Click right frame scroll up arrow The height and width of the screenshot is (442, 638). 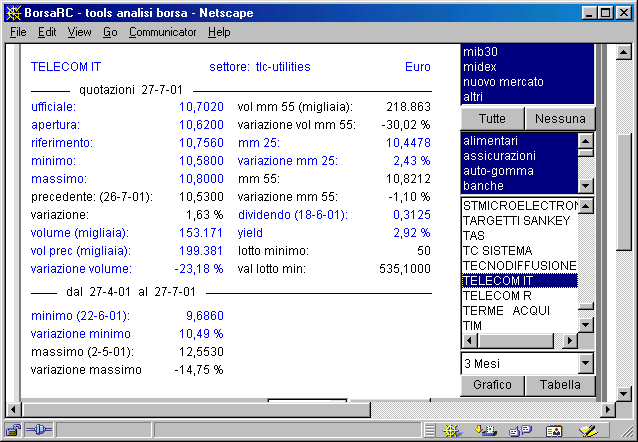(624, 52)
